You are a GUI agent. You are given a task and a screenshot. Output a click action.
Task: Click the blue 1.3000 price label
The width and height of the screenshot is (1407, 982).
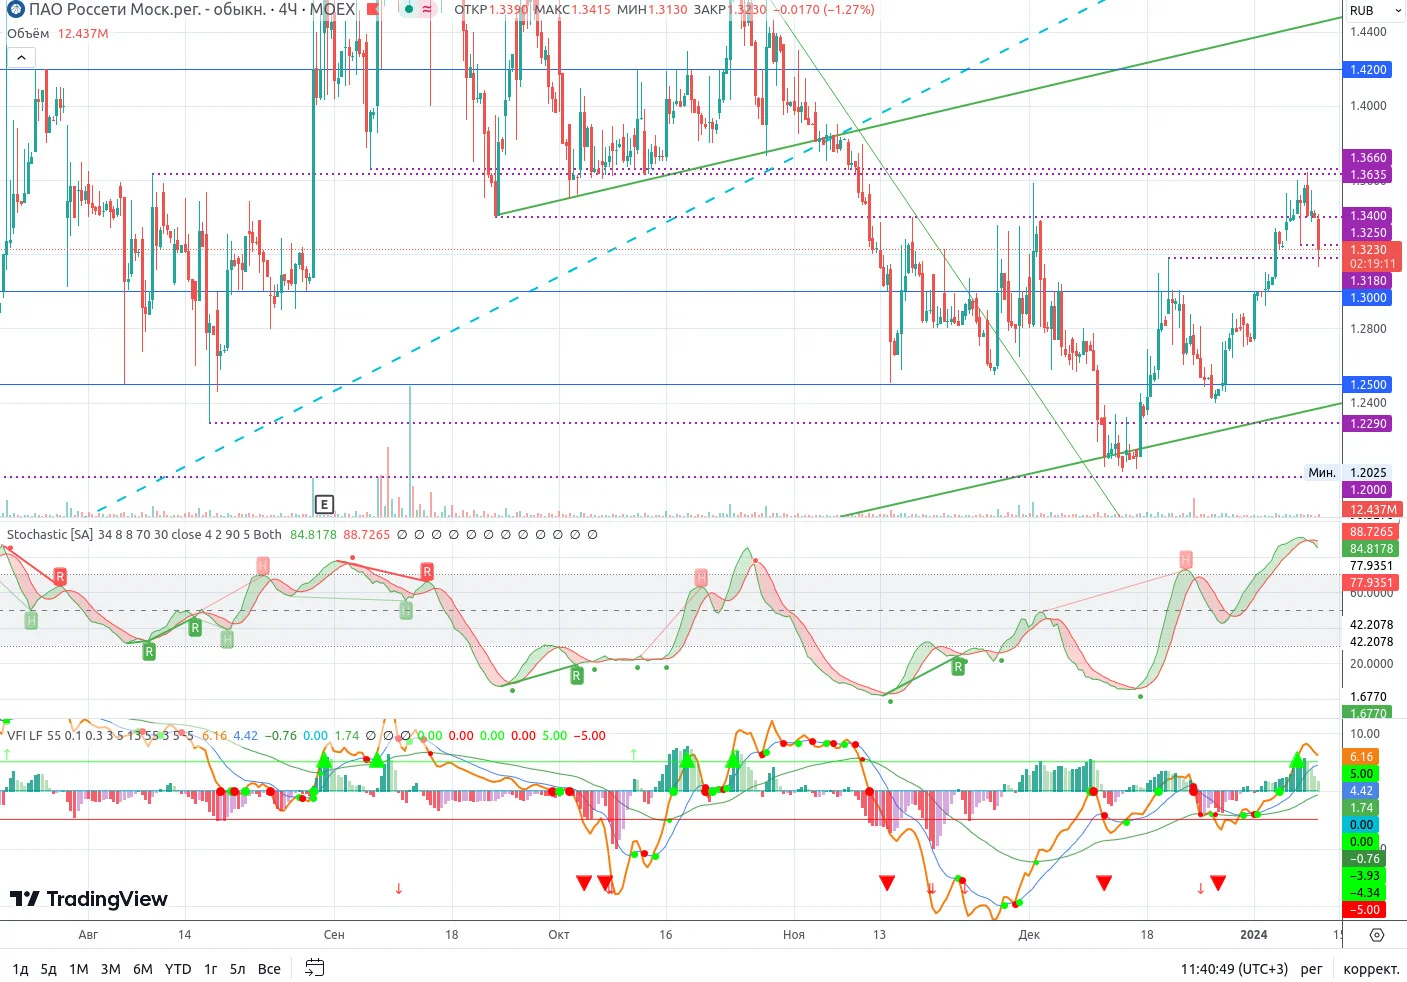(1368, 298)
